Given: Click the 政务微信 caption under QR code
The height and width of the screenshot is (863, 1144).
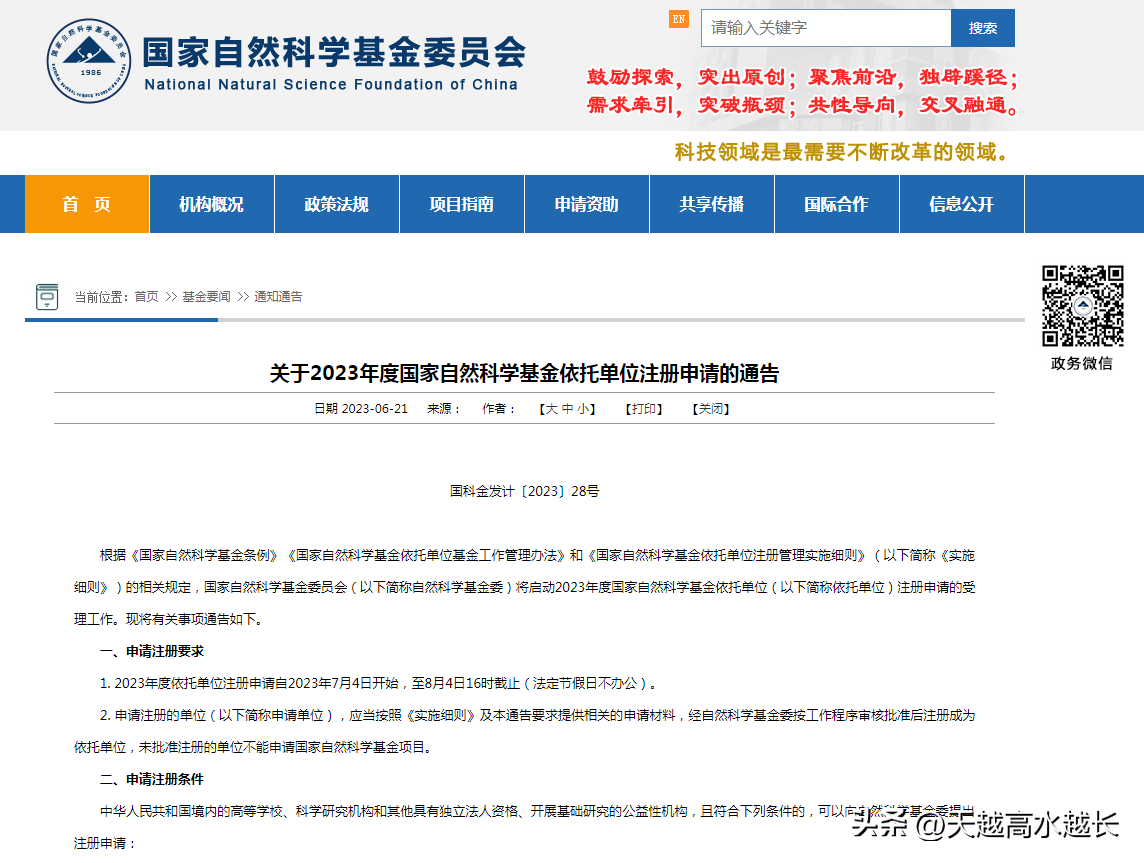Looking at the screenshot, I should [x=1082, y=363].
